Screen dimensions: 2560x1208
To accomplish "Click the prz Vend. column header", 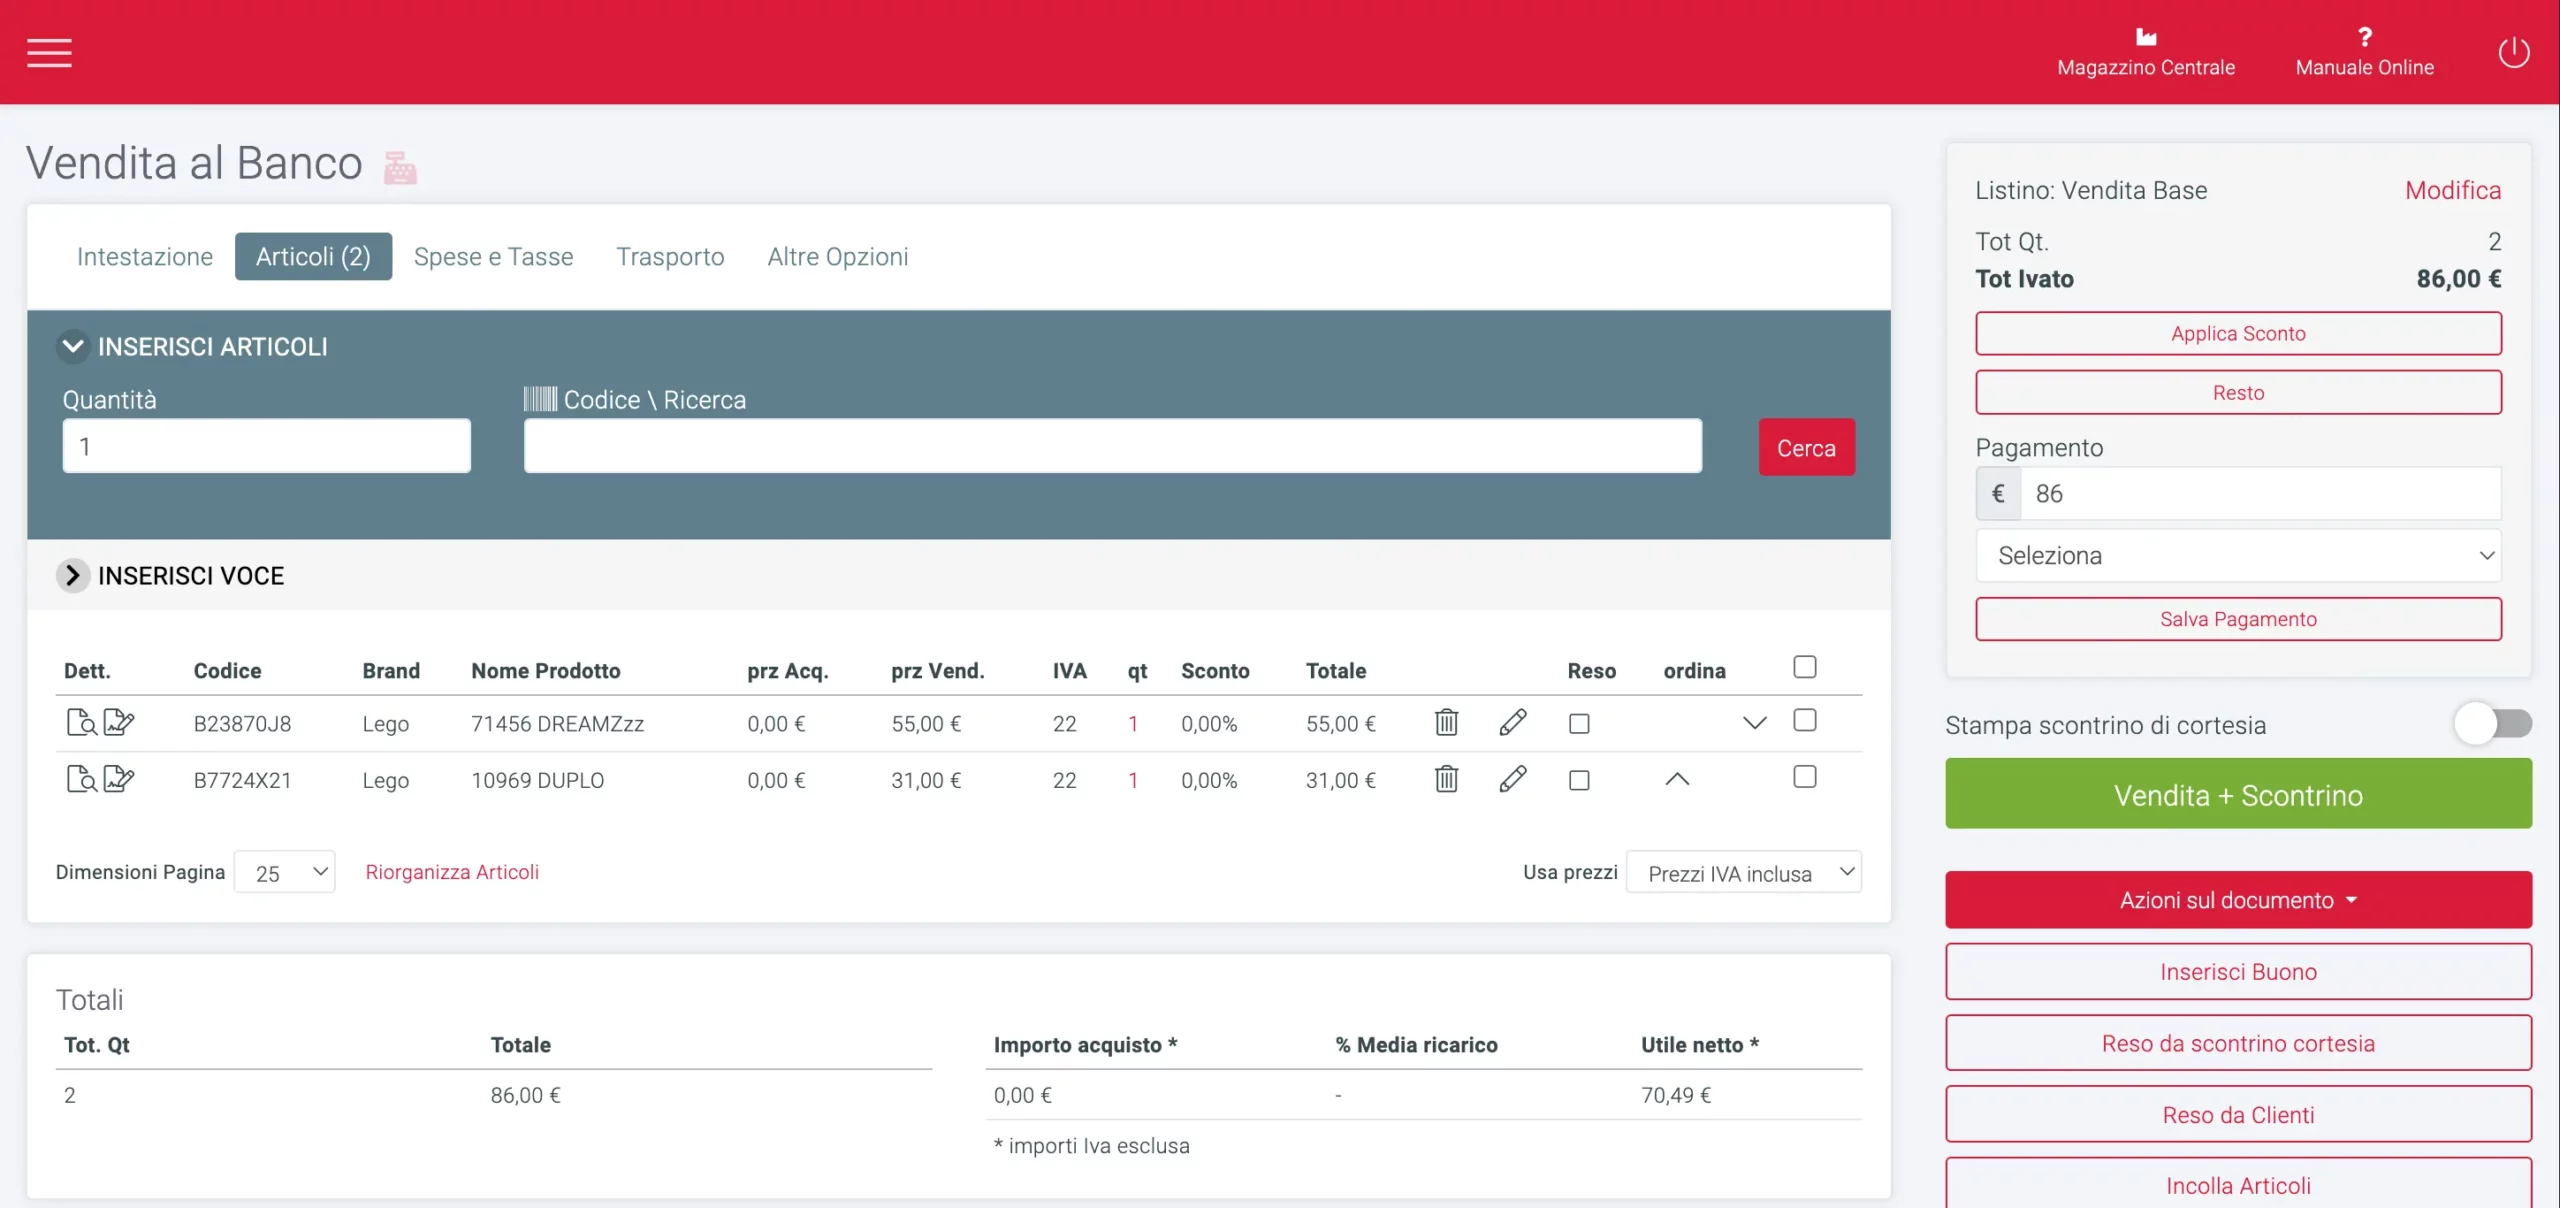I will [937, 671].
